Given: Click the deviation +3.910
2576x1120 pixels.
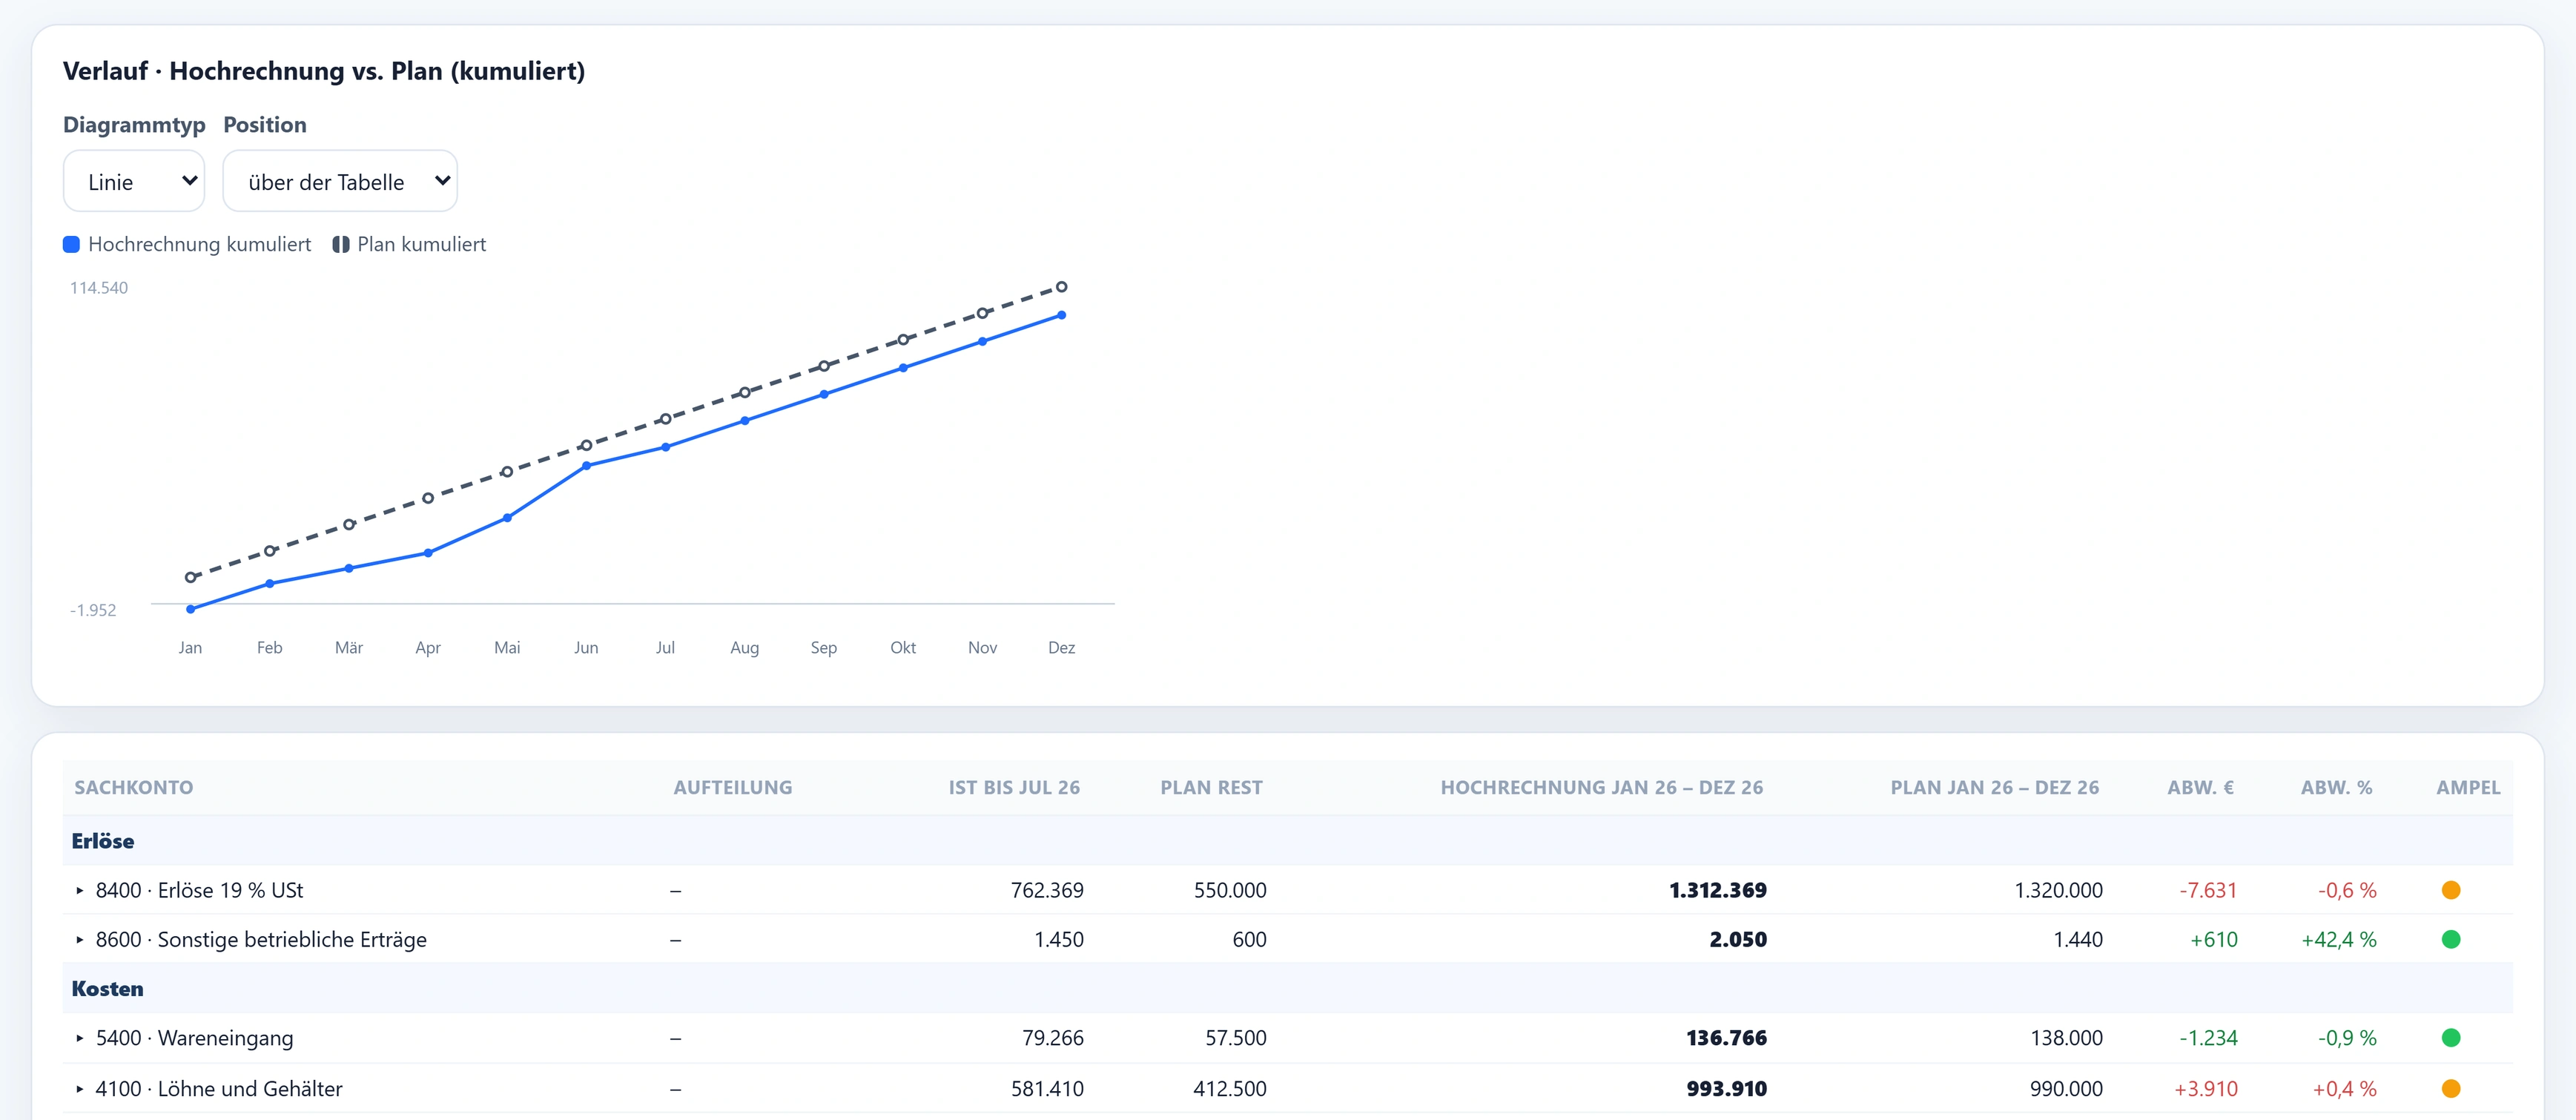Looking at the screenshot, I should pos(2206,1088).
